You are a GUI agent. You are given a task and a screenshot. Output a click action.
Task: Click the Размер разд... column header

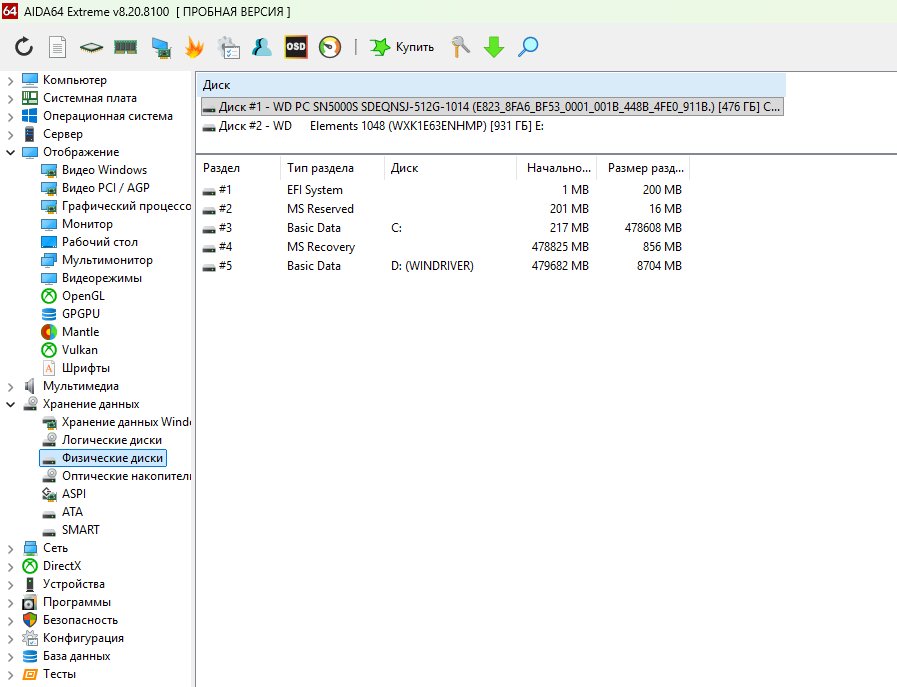click(x=643, y=168)
